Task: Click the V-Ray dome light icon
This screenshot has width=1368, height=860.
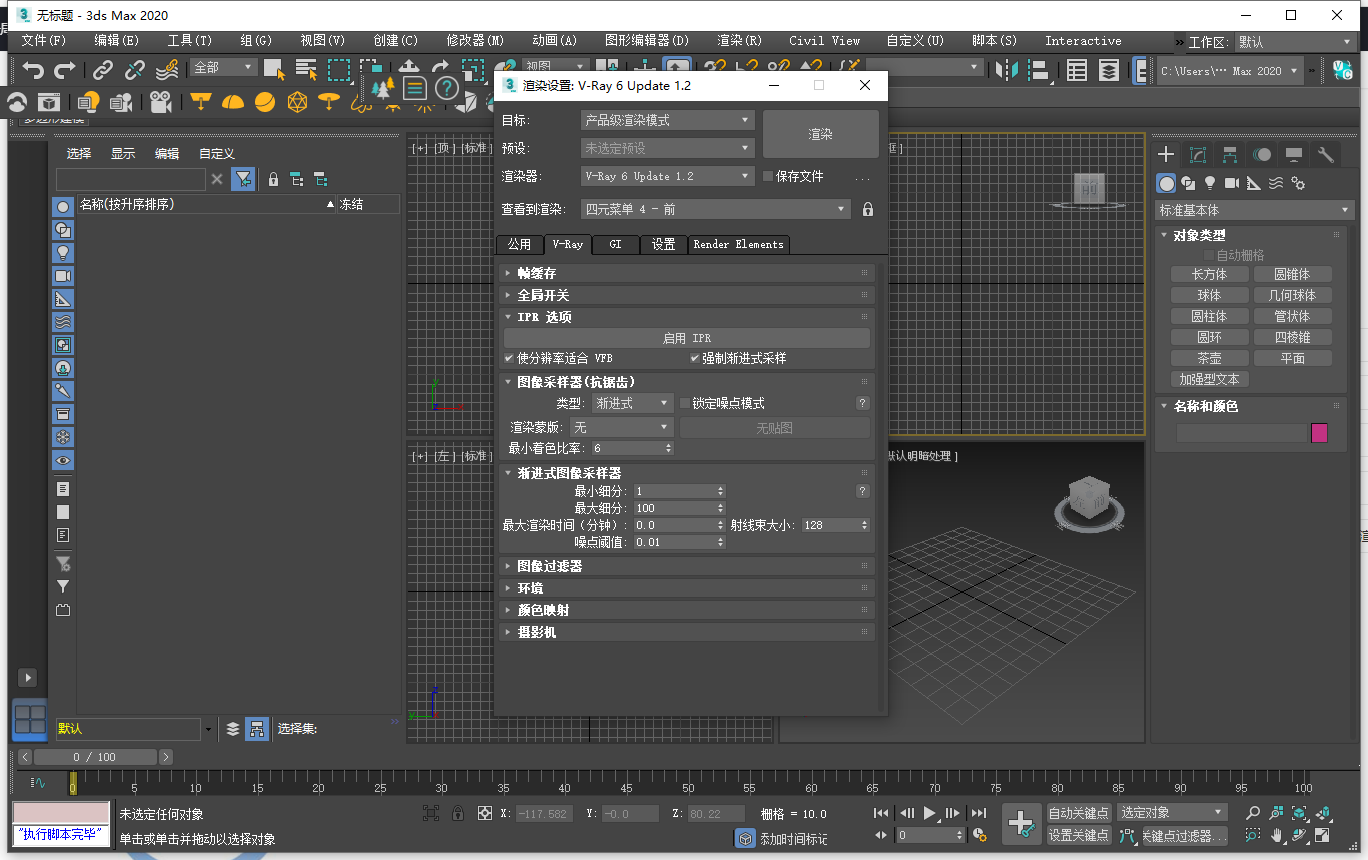Action: tap(232, 102)
